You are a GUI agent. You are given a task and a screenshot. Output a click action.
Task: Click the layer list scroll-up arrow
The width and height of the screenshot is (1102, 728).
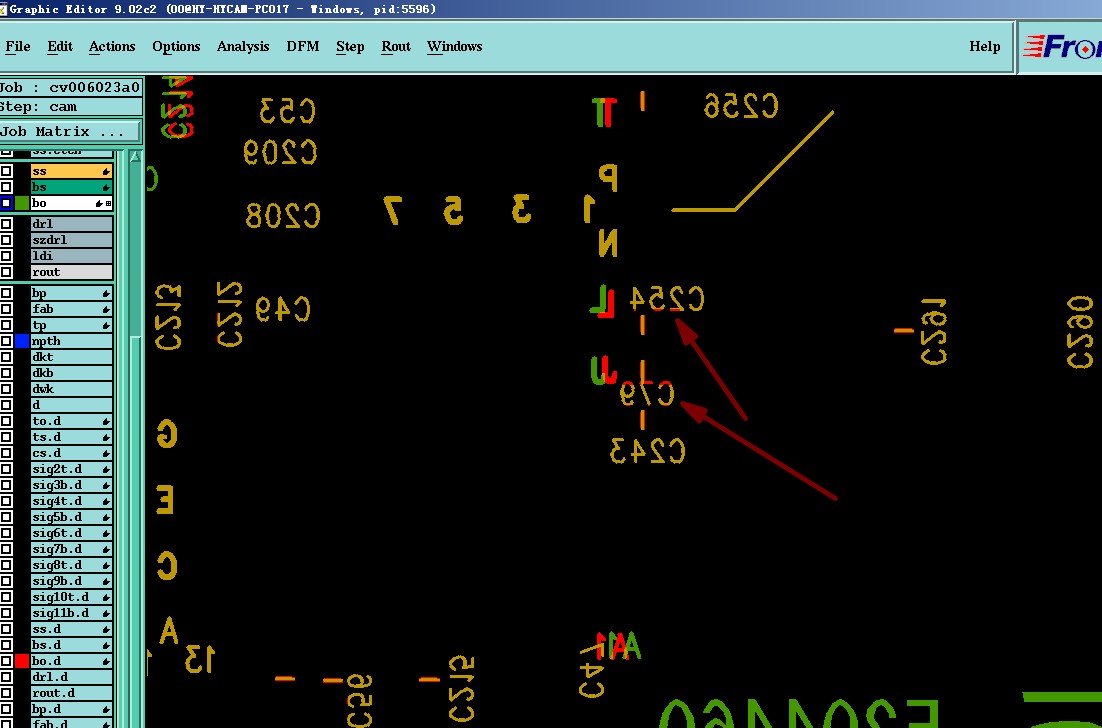(x=135, y=157)
